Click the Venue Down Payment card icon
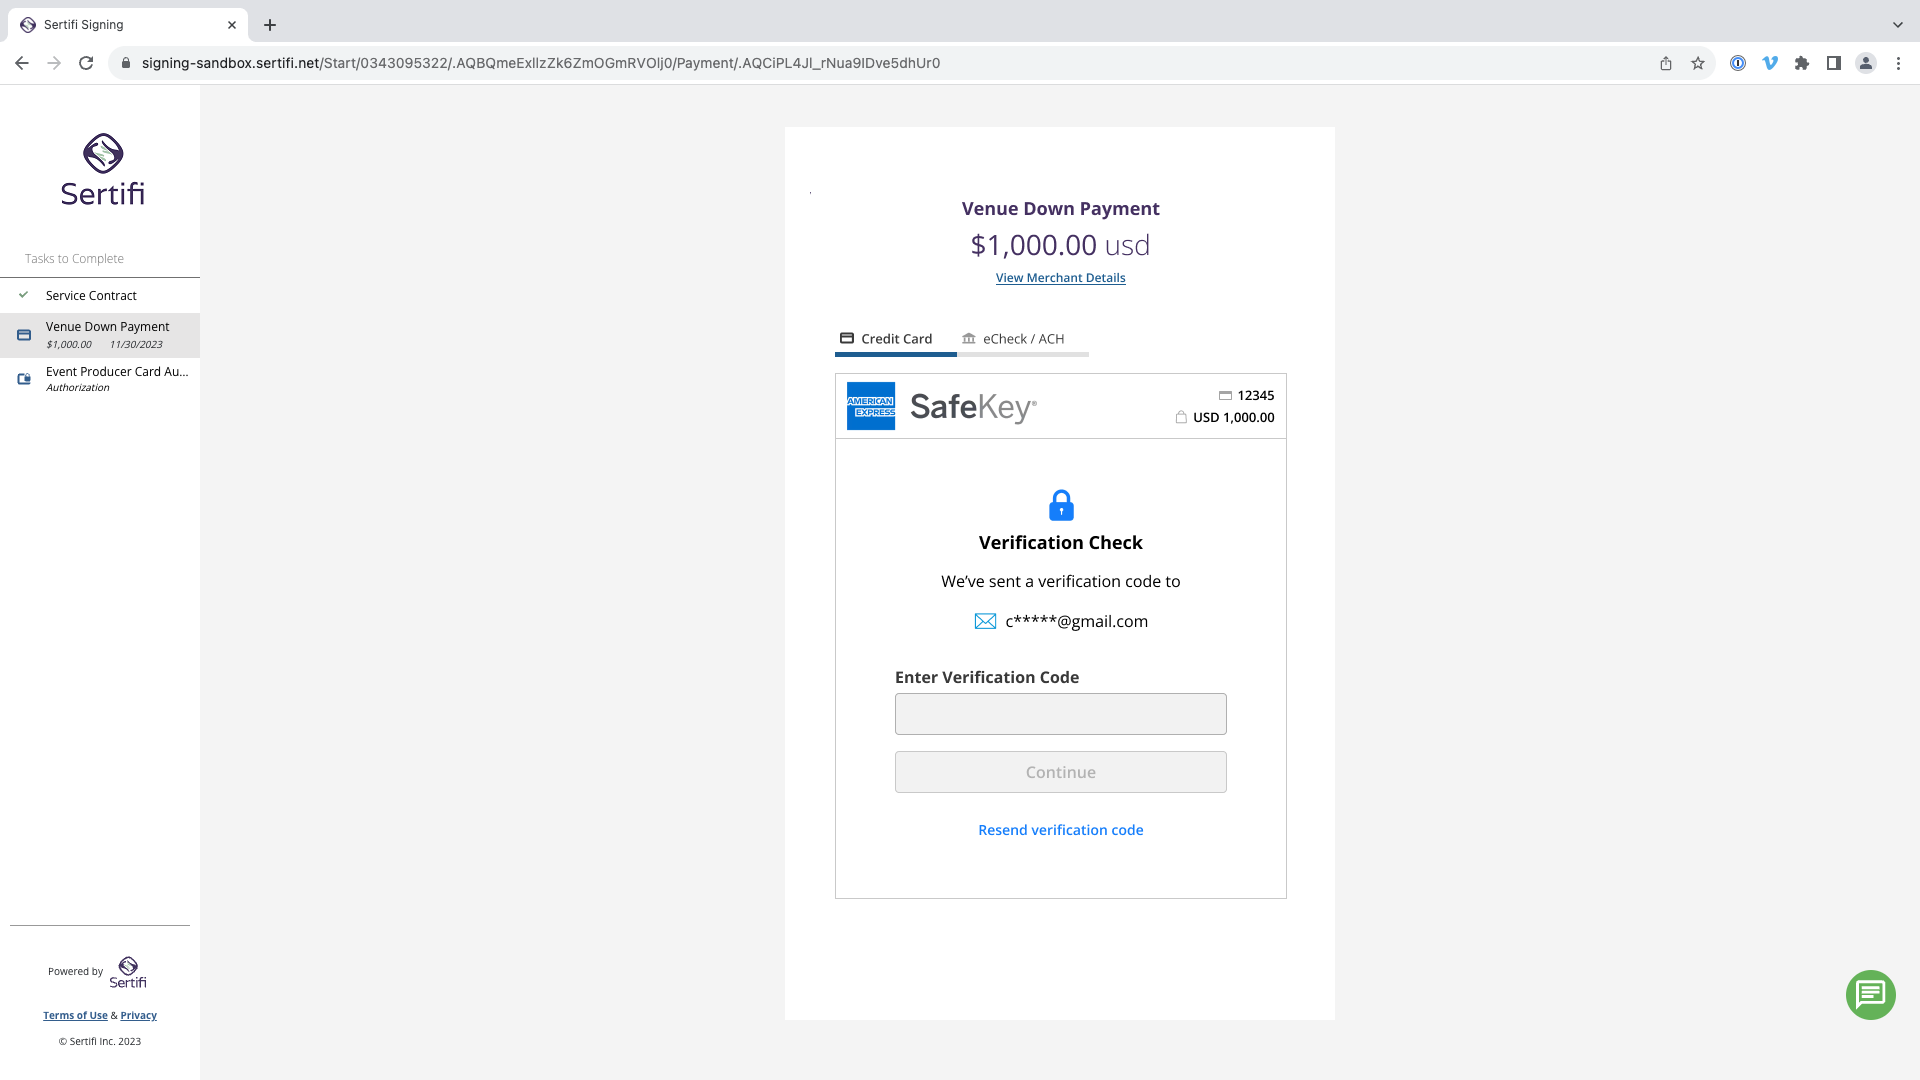 tap(24, 335)
